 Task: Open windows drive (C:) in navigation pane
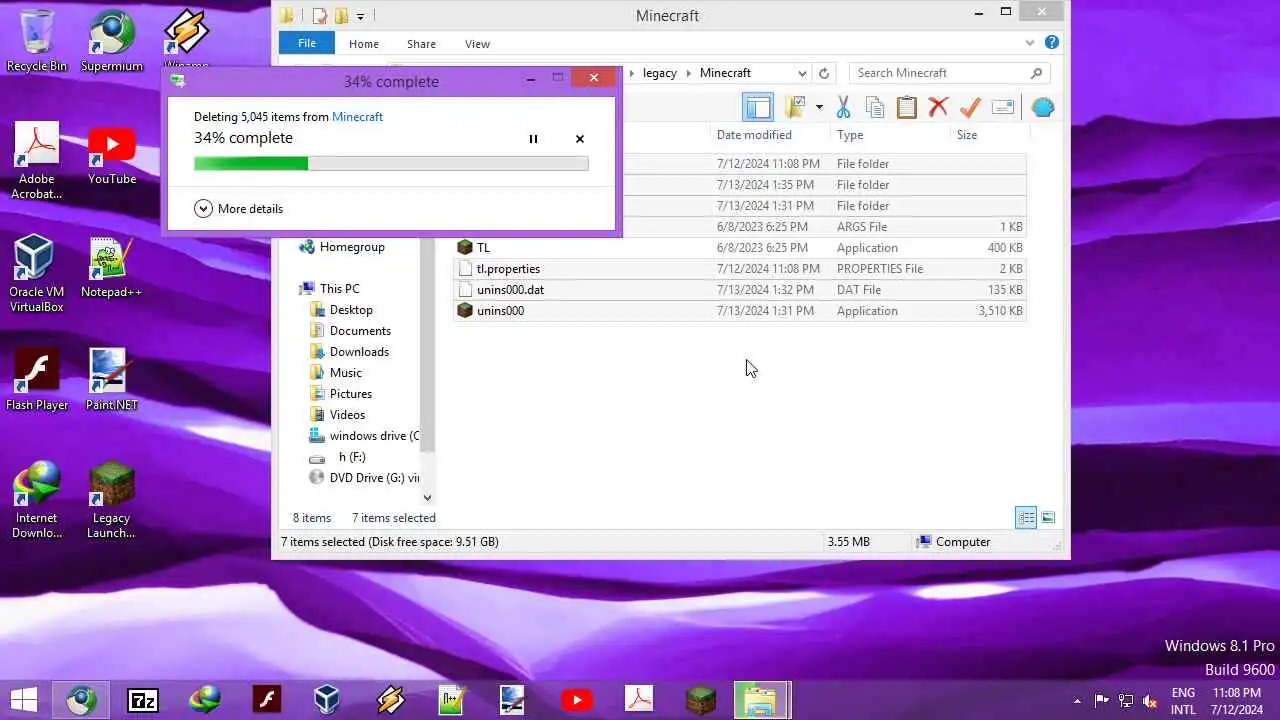(364, 436)
